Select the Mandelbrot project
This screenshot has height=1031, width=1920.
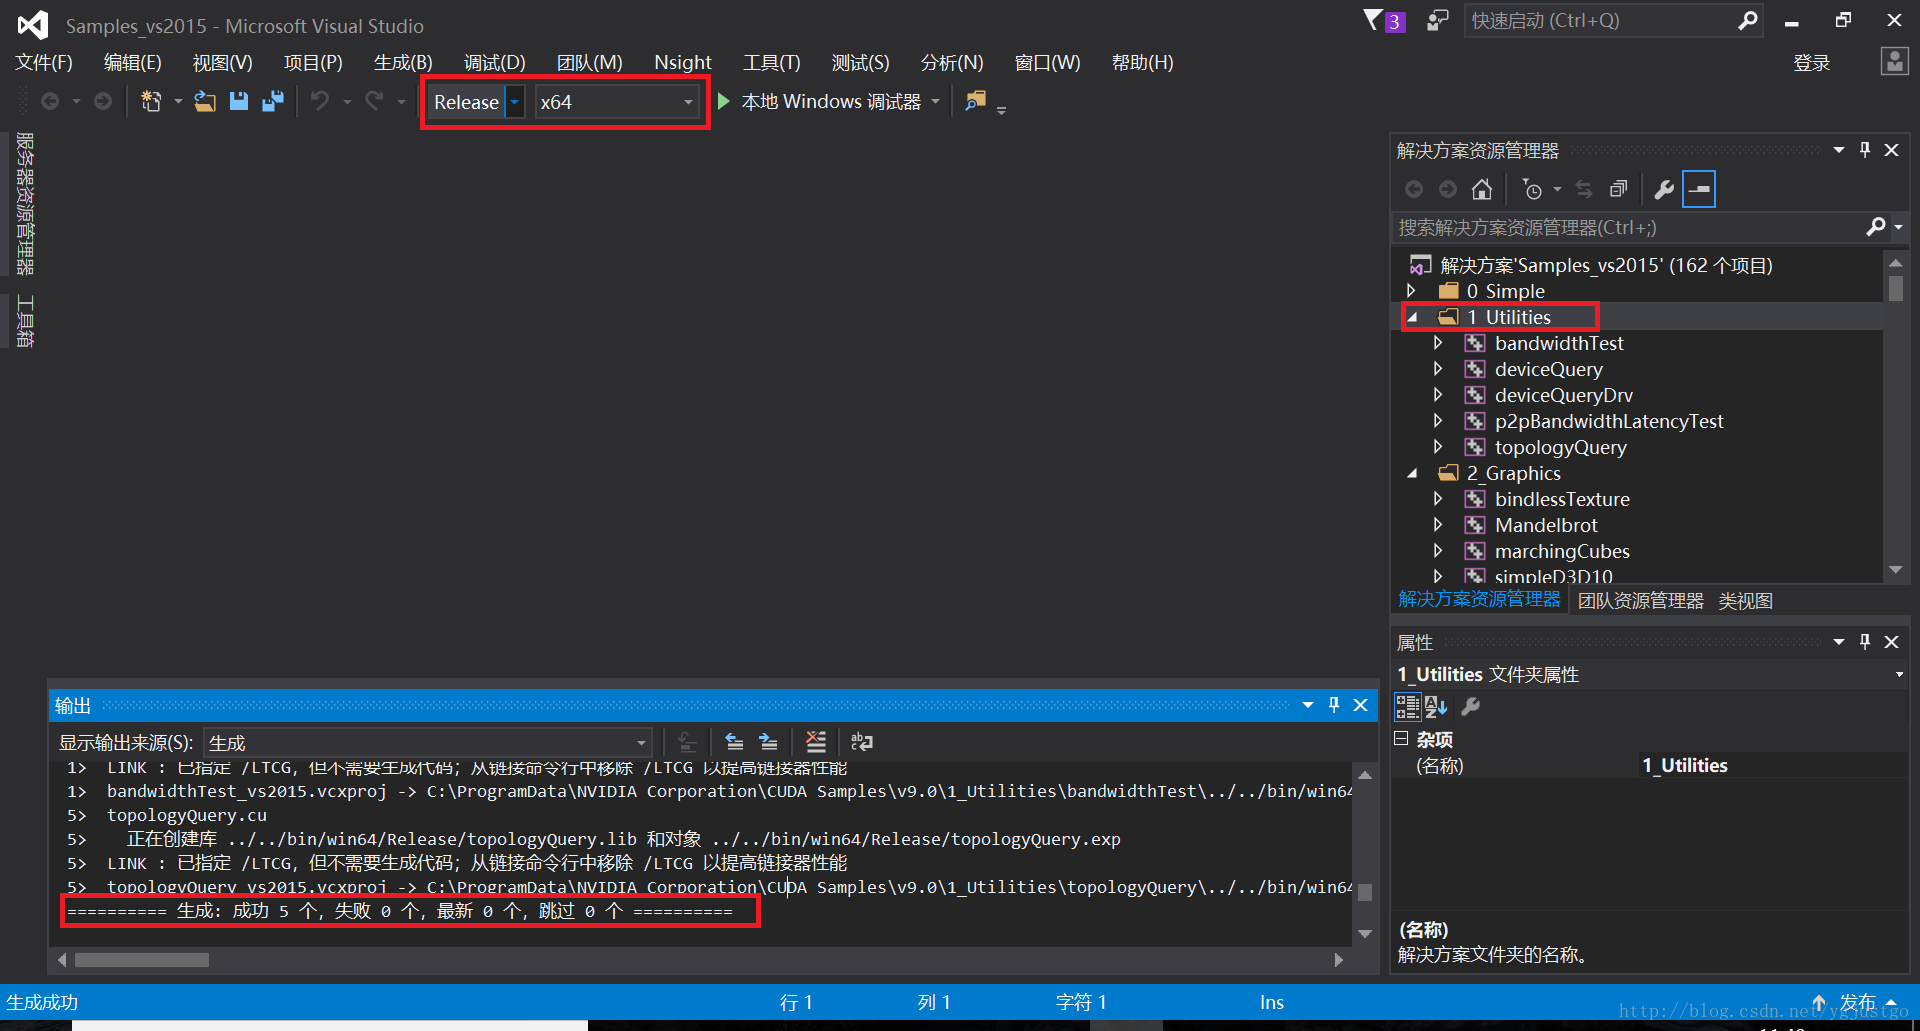1546,525
